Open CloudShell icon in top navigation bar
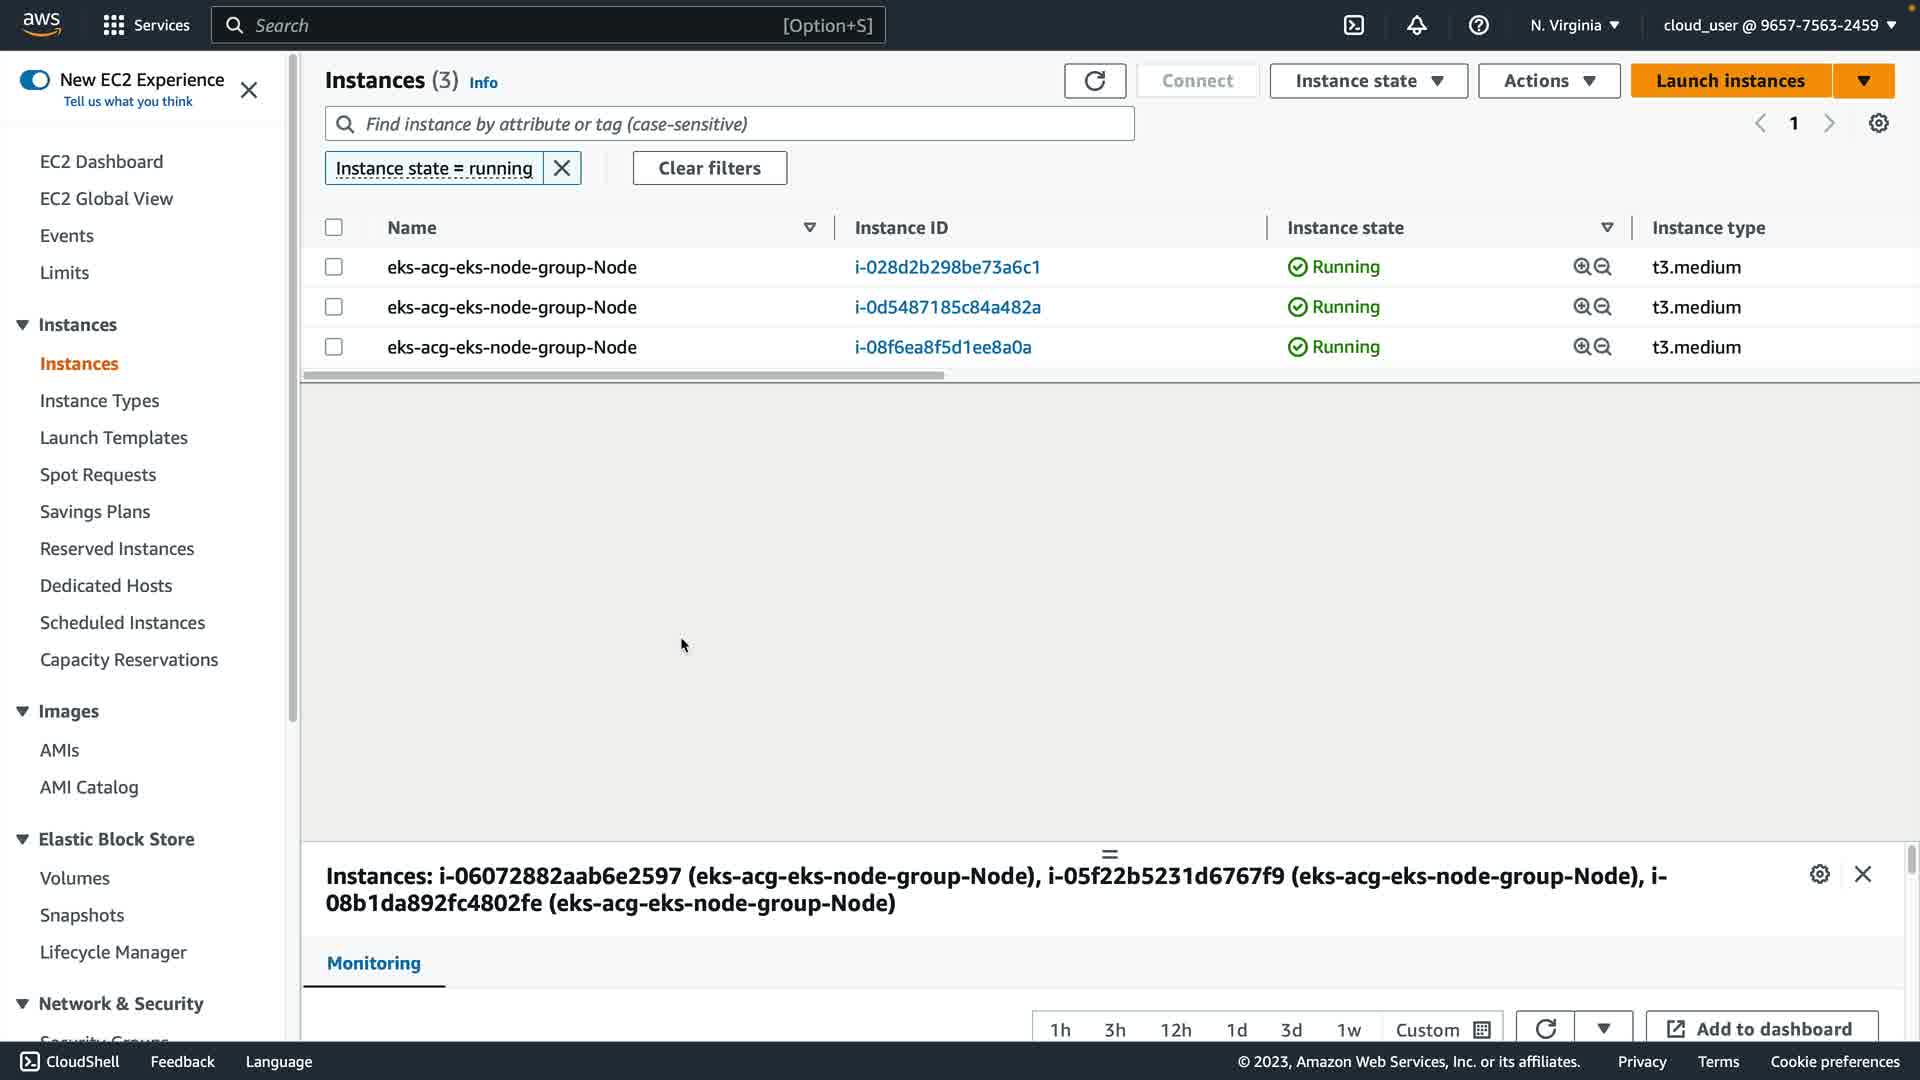 pos(1354,25)
